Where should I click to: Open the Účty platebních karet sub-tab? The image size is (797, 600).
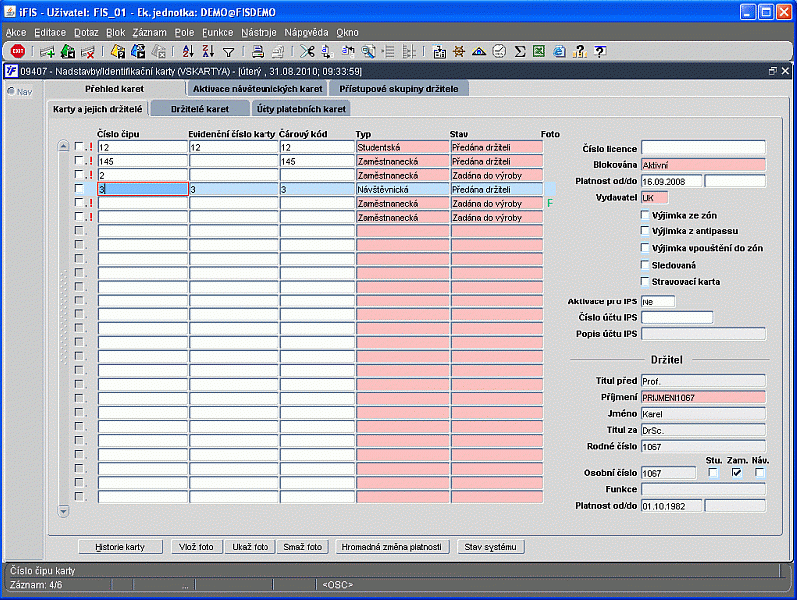[301, 109]
